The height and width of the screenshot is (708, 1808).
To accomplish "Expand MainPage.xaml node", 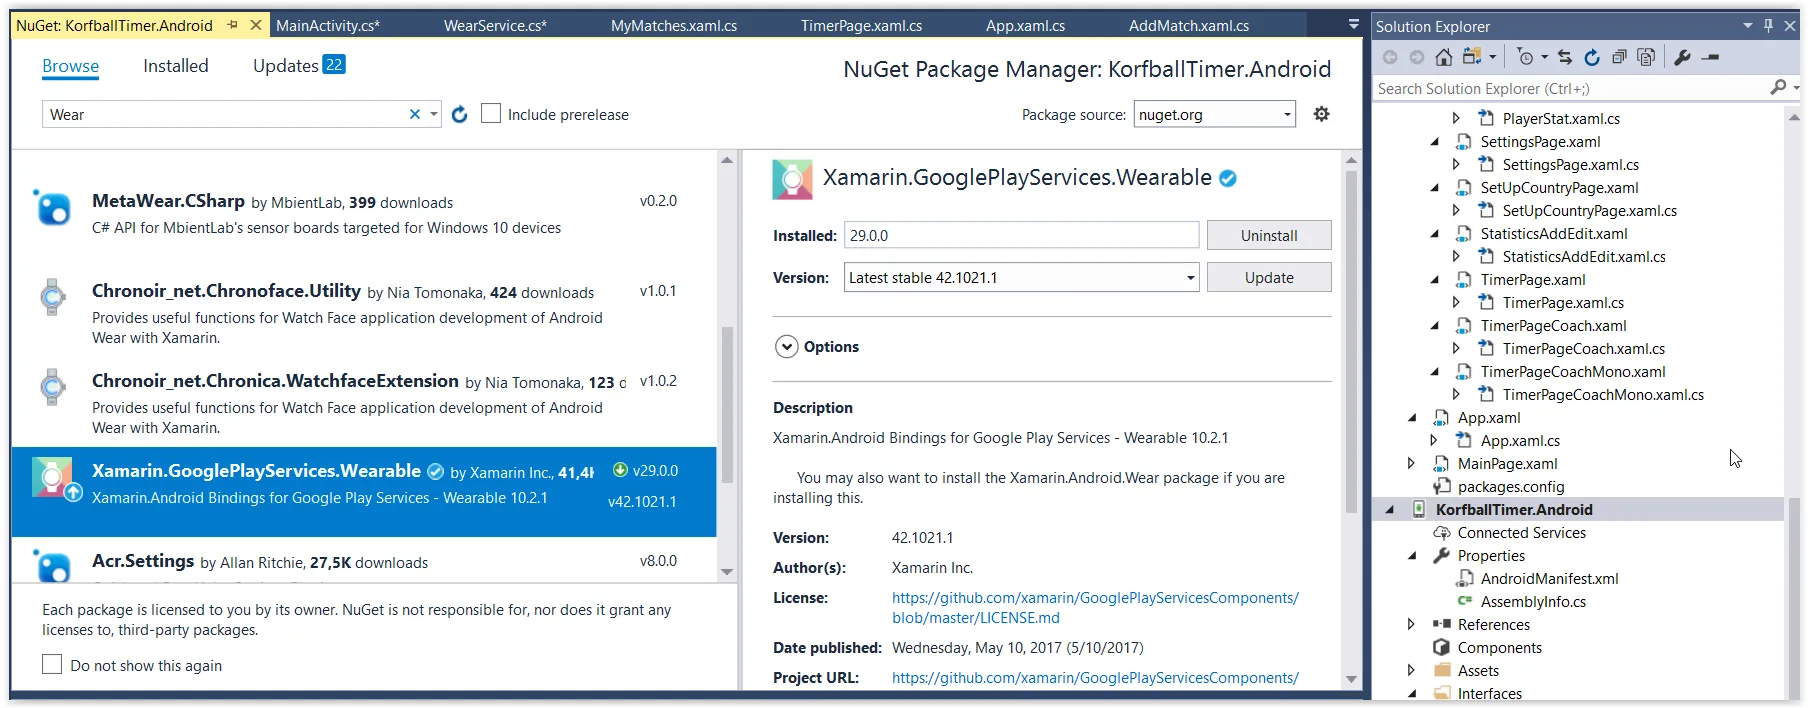I will pyautogui.click(x=1411, y=463).
